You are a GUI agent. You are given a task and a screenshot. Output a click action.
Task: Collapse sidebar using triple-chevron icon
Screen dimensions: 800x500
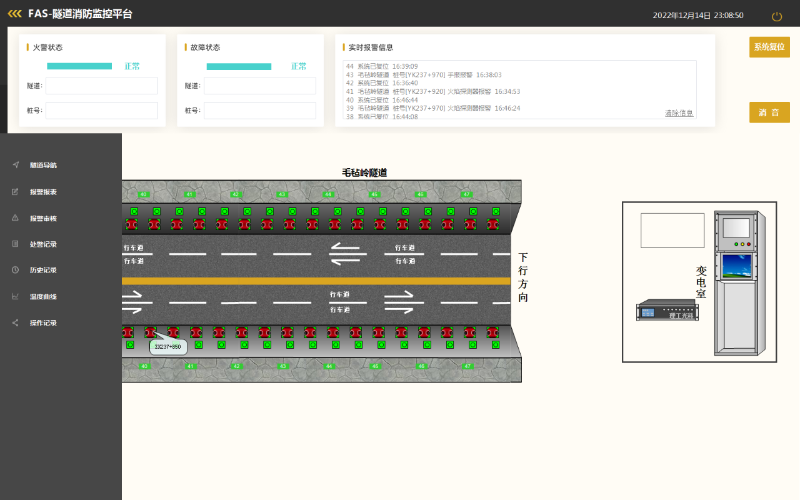[x=15, y=15]
